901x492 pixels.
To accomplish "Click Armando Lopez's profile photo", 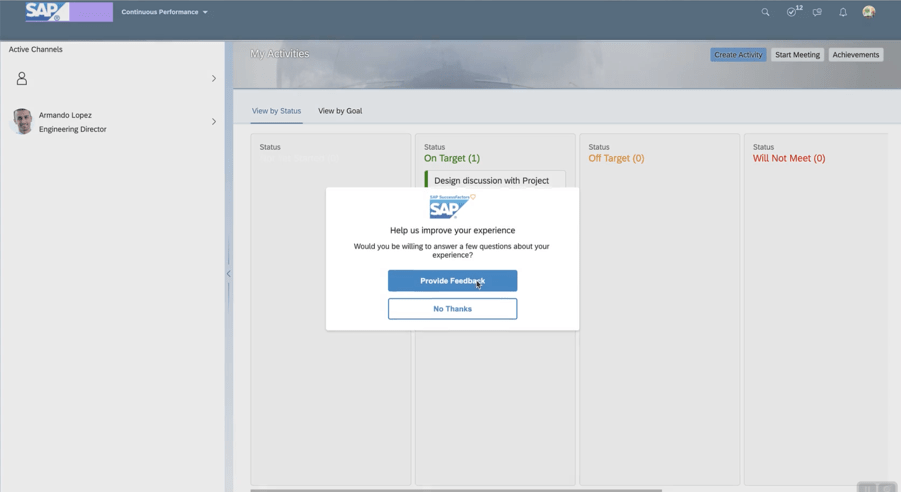I will tap(22, 122).
